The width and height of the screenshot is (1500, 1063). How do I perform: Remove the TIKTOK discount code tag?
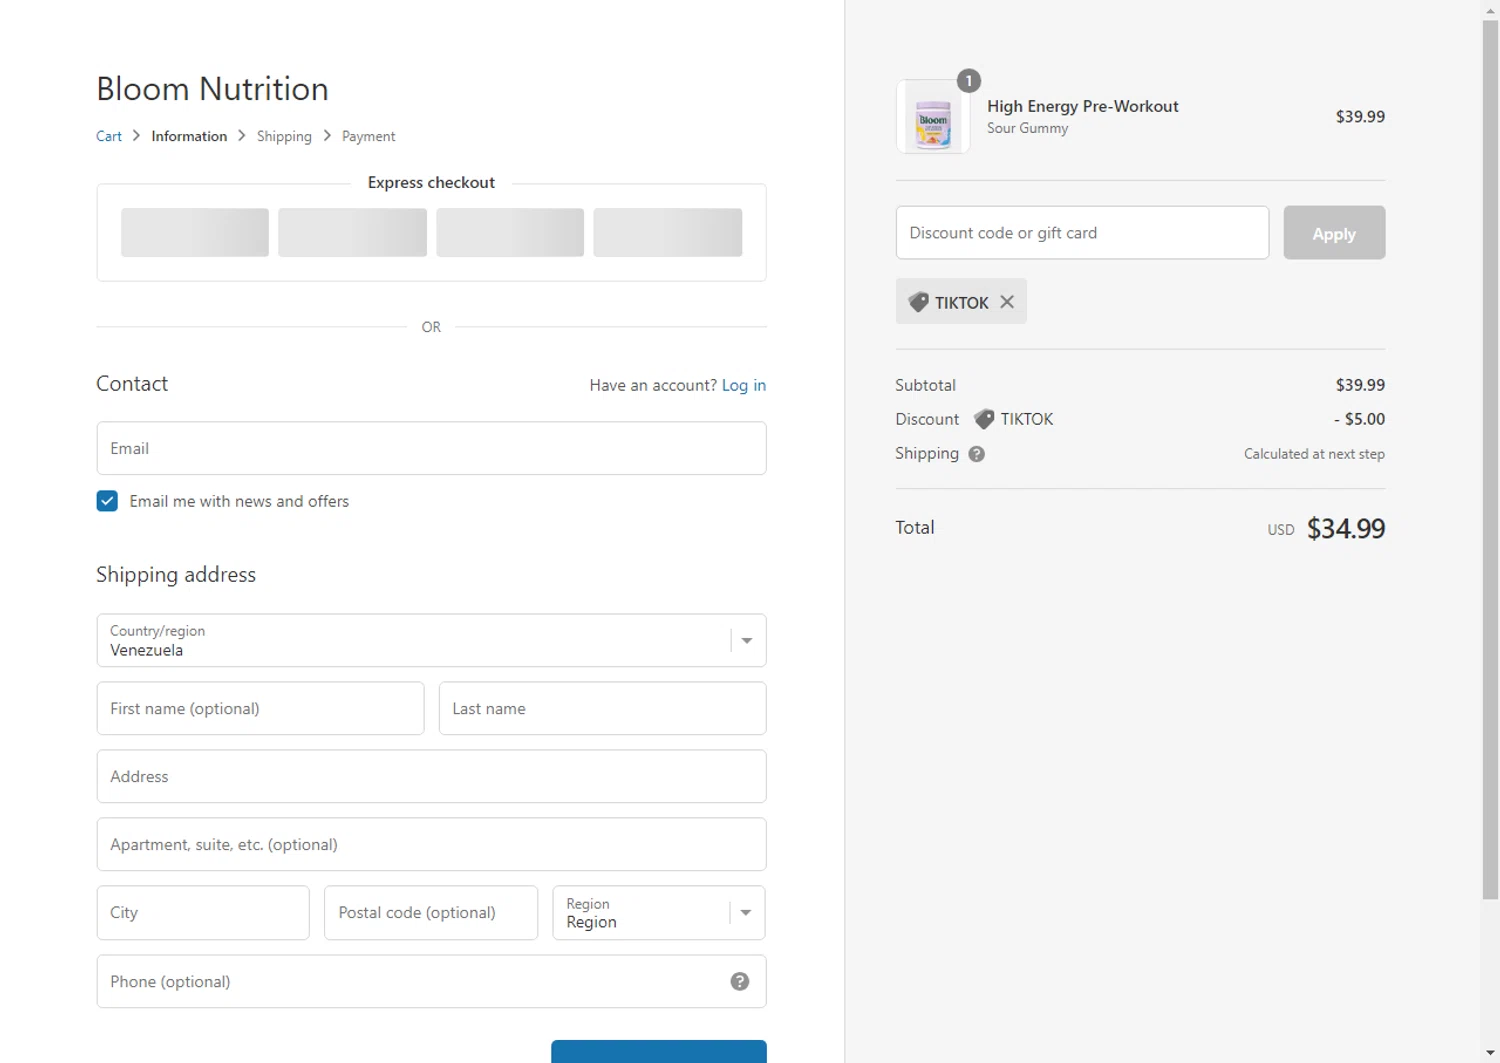pyautogui.click(x=1007, y=302)
